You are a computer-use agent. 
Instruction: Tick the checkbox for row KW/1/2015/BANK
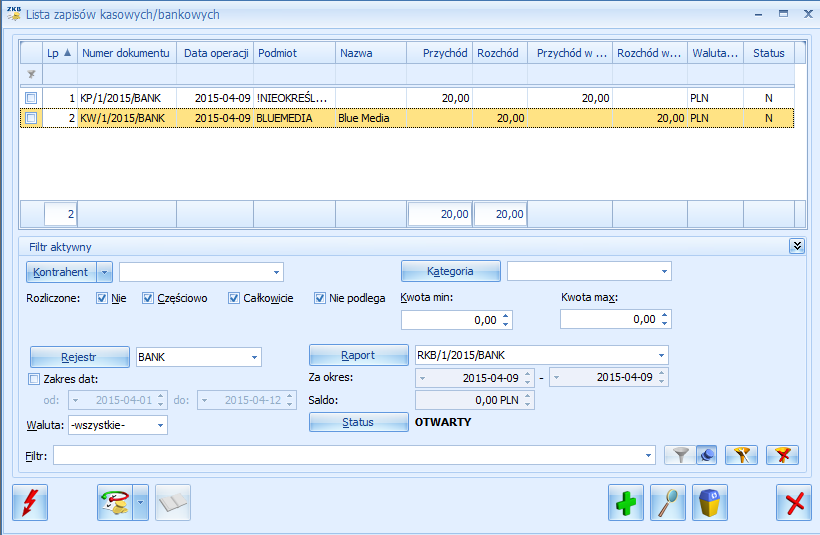(31, 118)
